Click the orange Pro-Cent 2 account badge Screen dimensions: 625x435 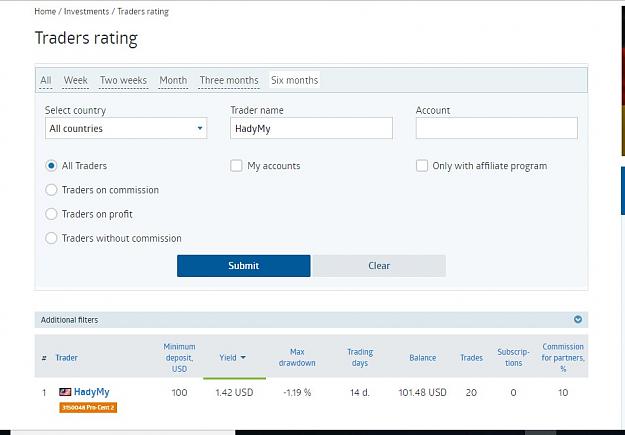point(88,407)
